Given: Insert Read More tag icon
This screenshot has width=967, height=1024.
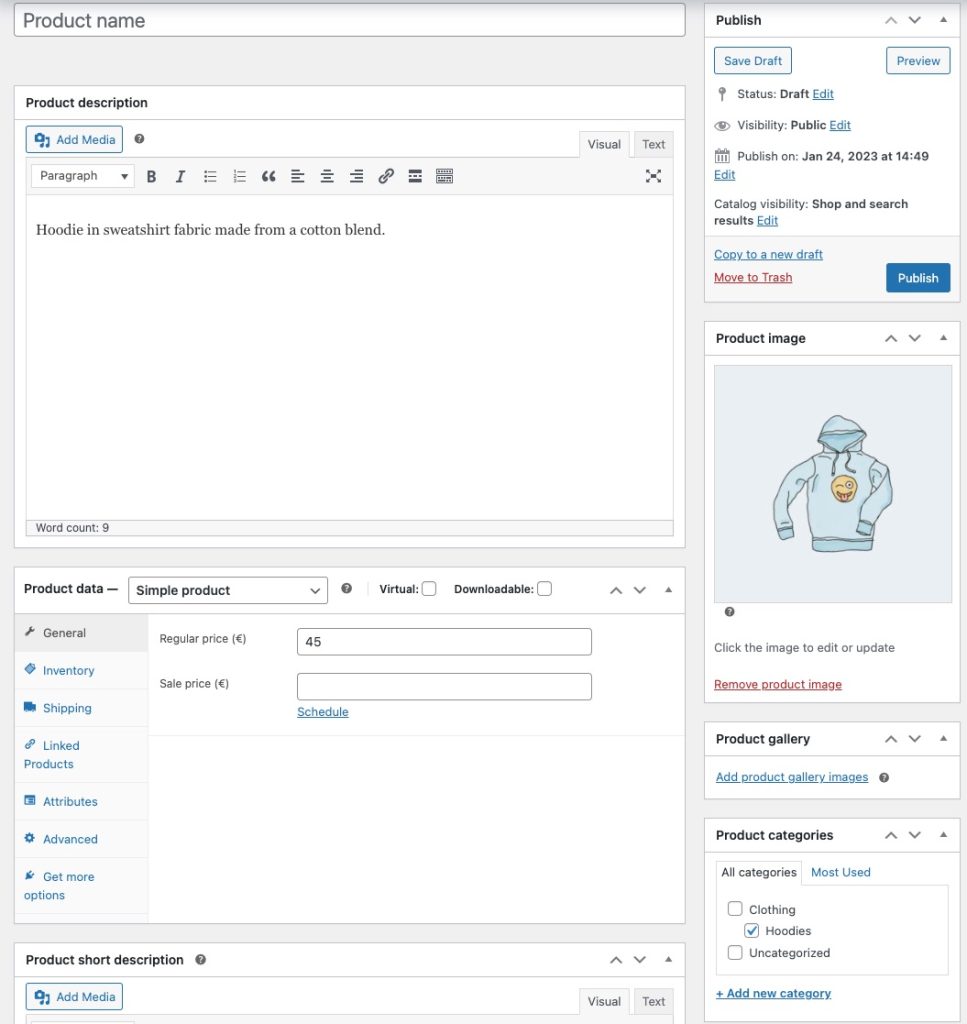Looking at the screenshot, I should pos(415,176).
